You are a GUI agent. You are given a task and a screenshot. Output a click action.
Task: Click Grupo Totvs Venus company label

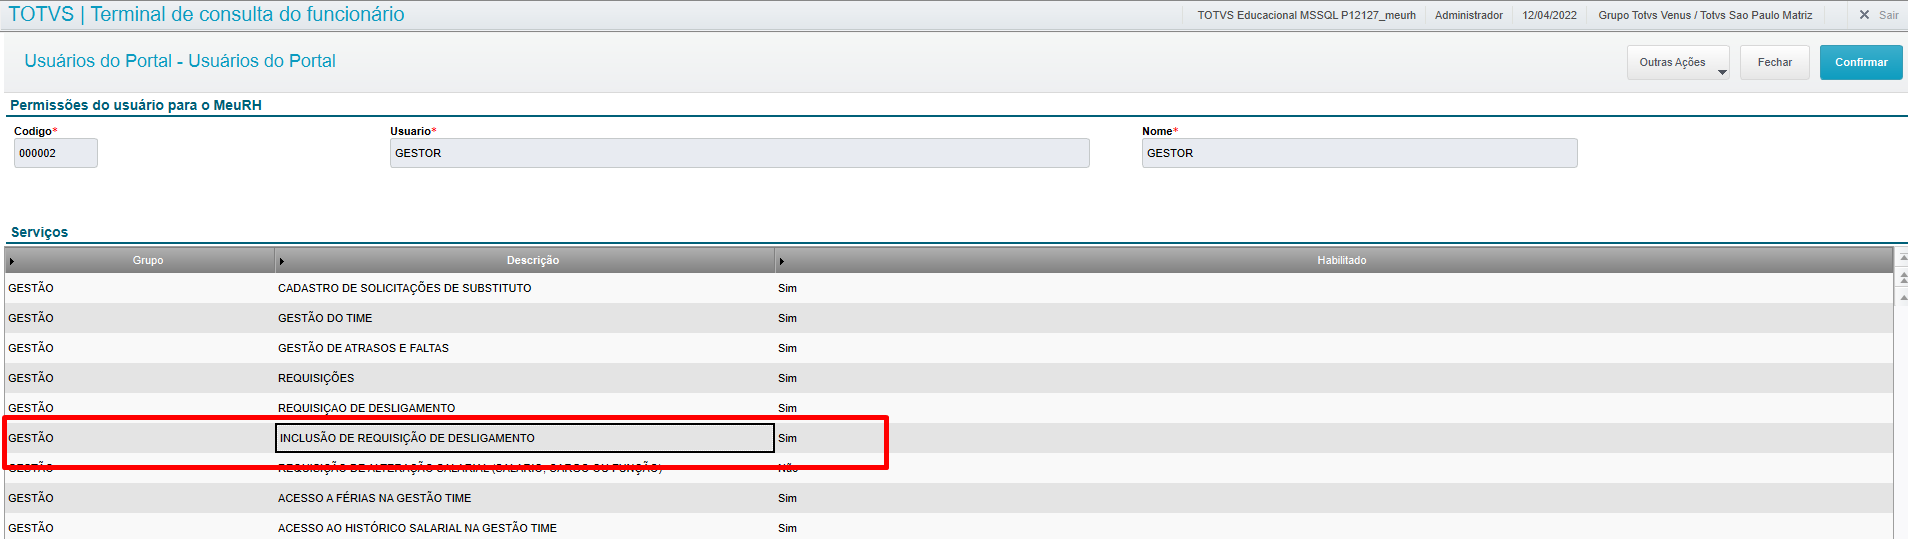1705,15
